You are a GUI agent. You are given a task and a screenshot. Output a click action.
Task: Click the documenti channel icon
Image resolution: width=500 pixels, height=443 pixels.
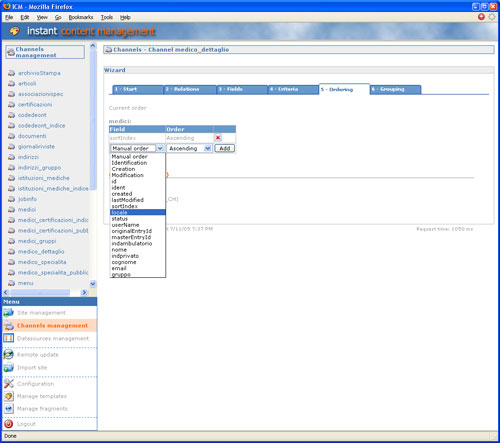coord(12,136)
